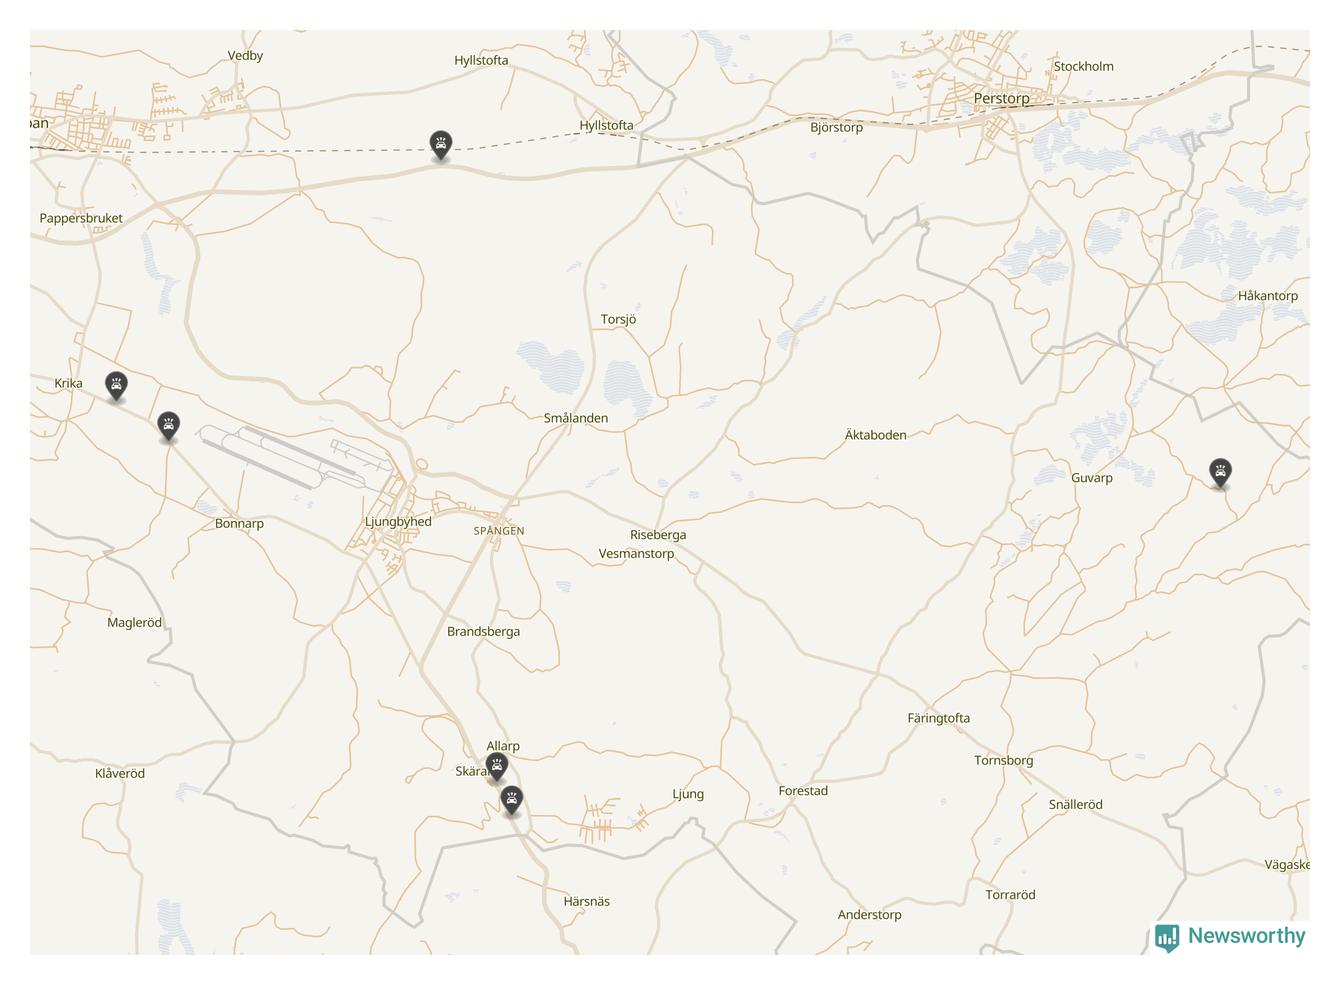Click the crash marker east of Guvarp
1340x985 pixels.
click(x=1220, y=472)
